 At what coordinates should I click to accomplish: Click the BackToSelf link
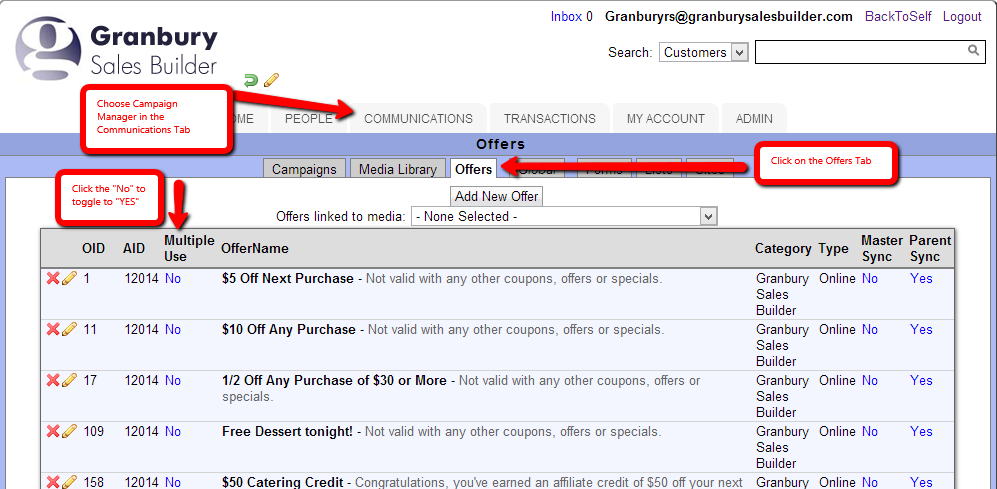898,17
